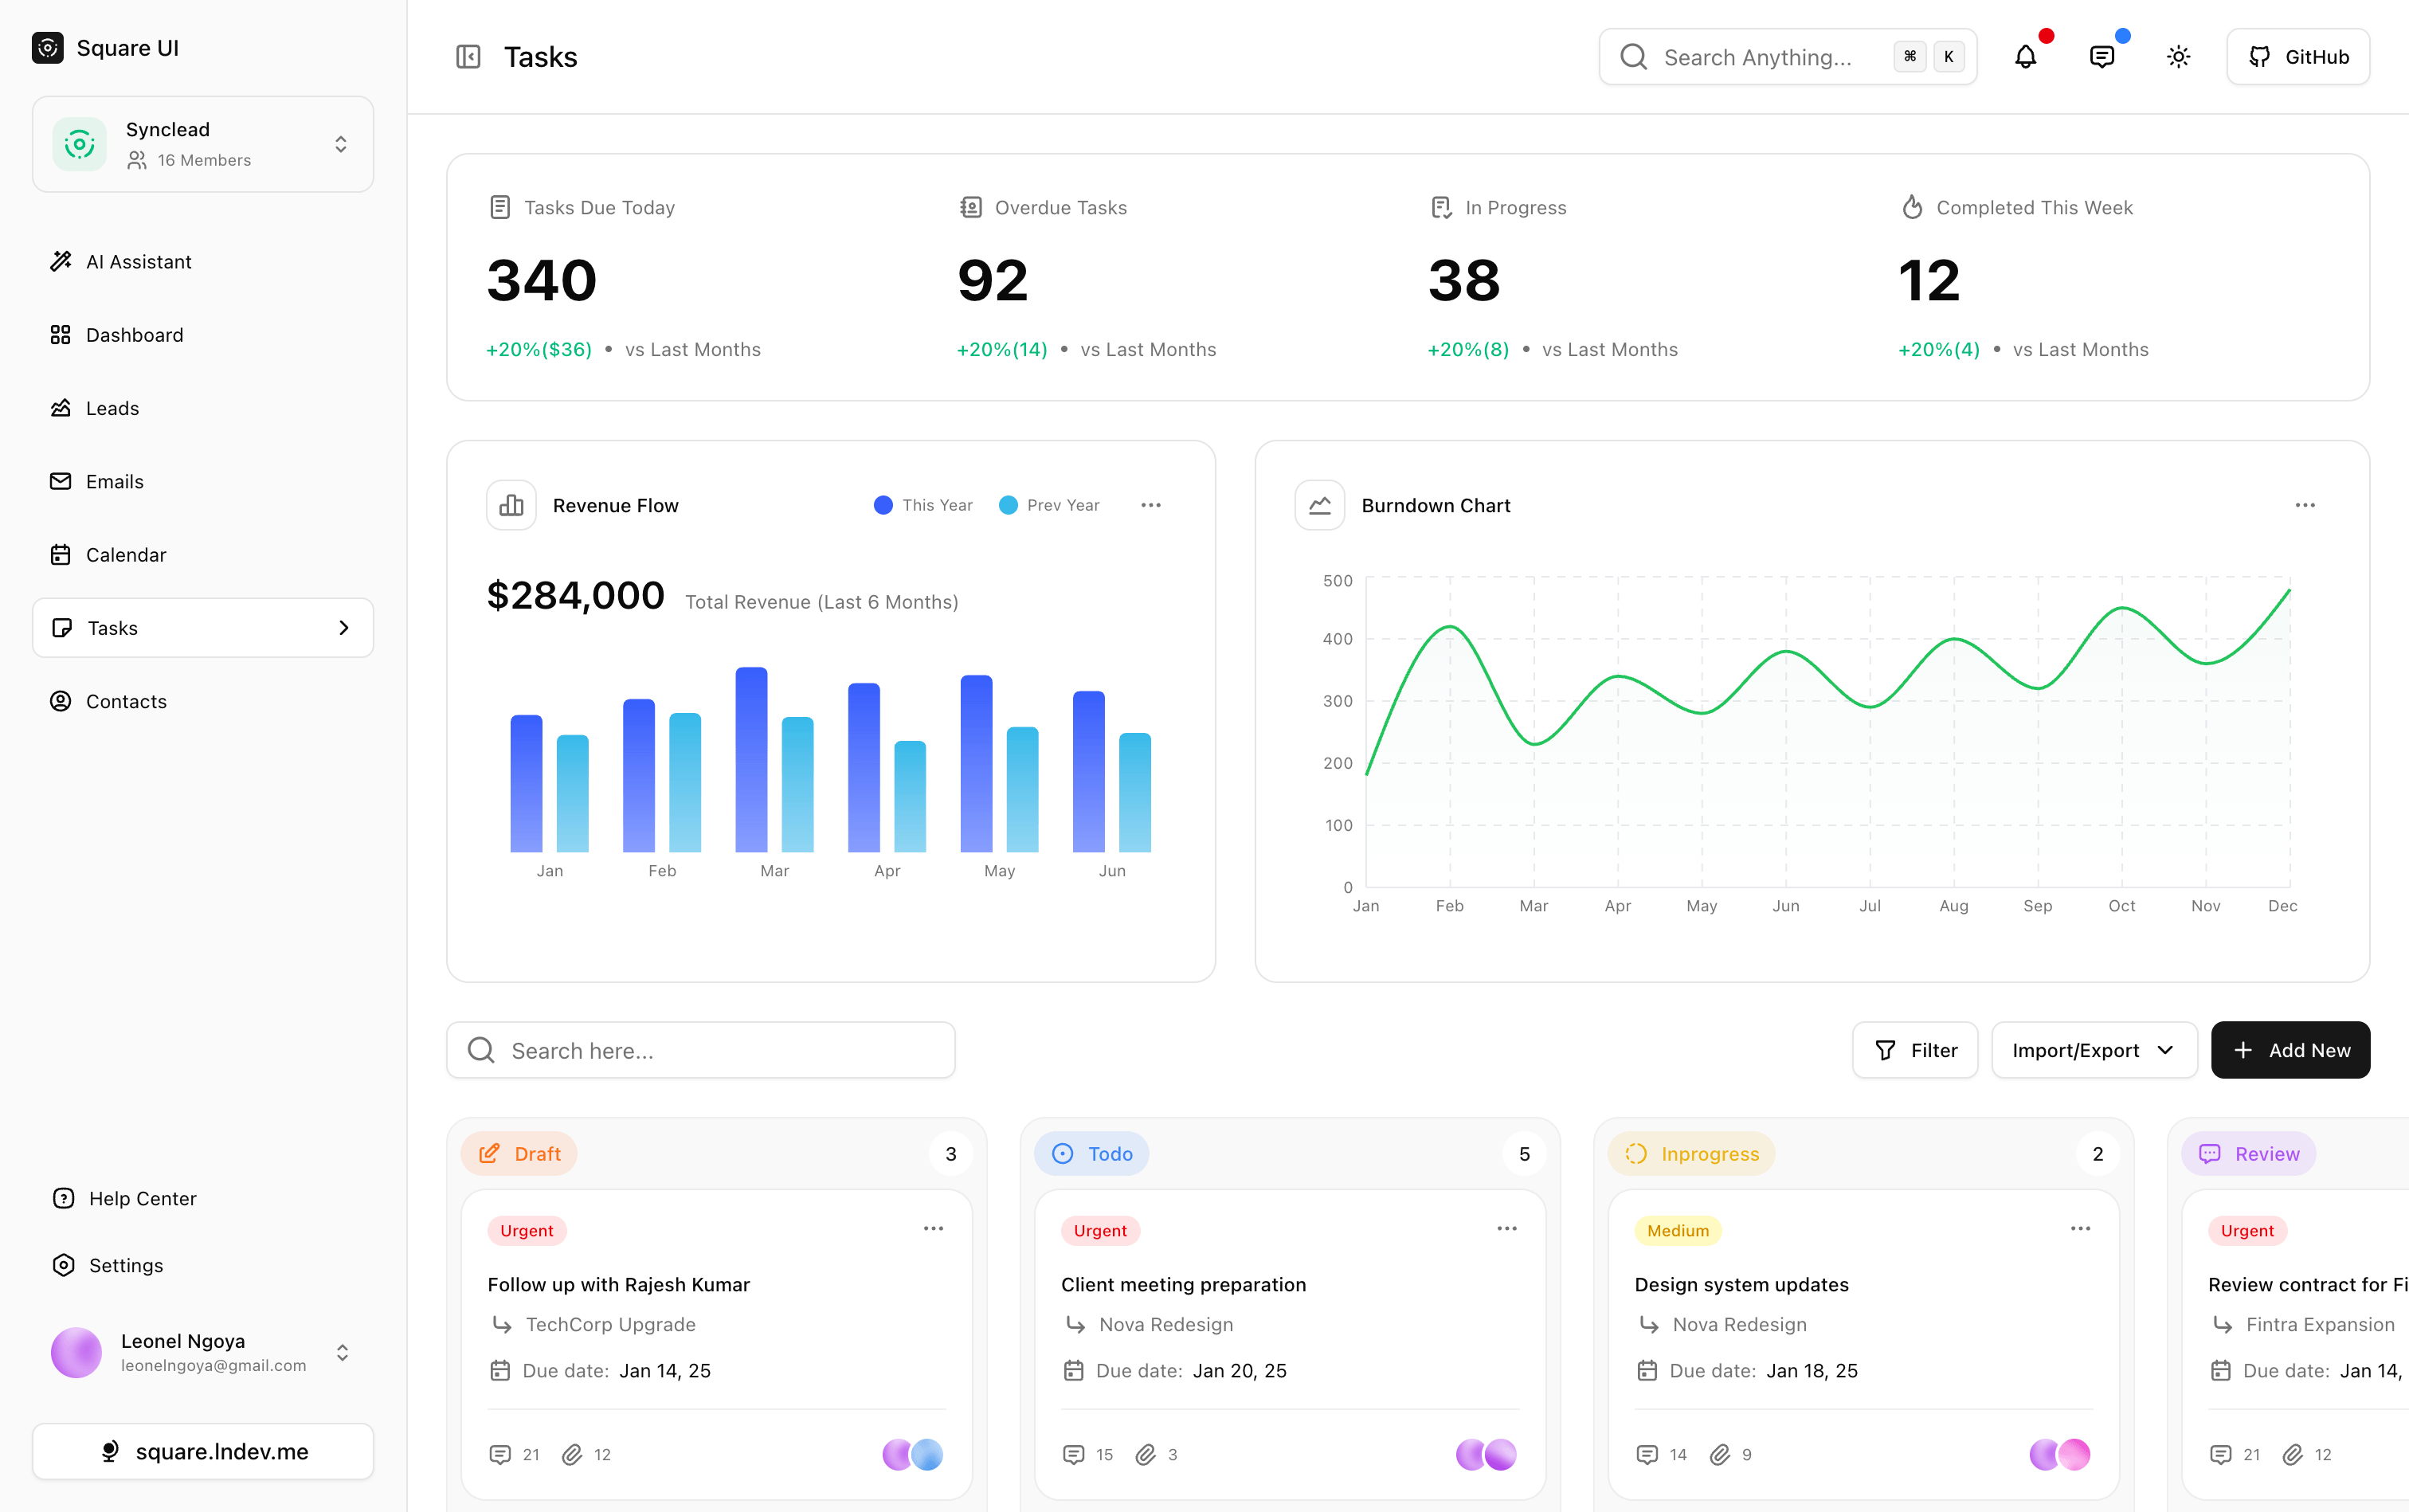The image size is (2409, 1512).
Task: Toggle This Year legend series
Action: [923, 505]
